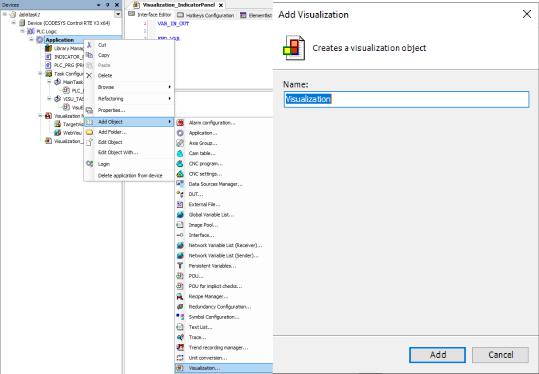Screen dimensions: 539x374
Task: Collapse the Task Configuration node
Action: click(40, 74)
